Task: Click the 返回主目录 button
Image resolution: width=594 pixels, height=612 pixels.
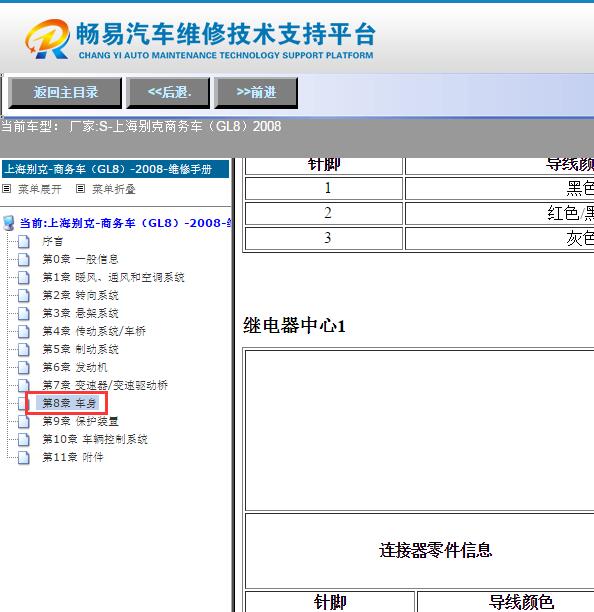Action: 65,93
